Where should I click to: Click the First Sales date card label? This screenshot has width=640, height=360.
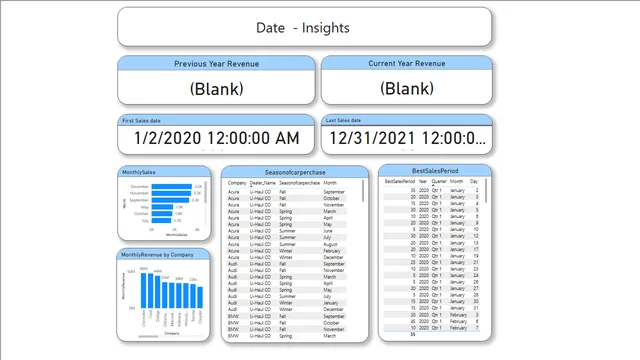coord(141,121)
